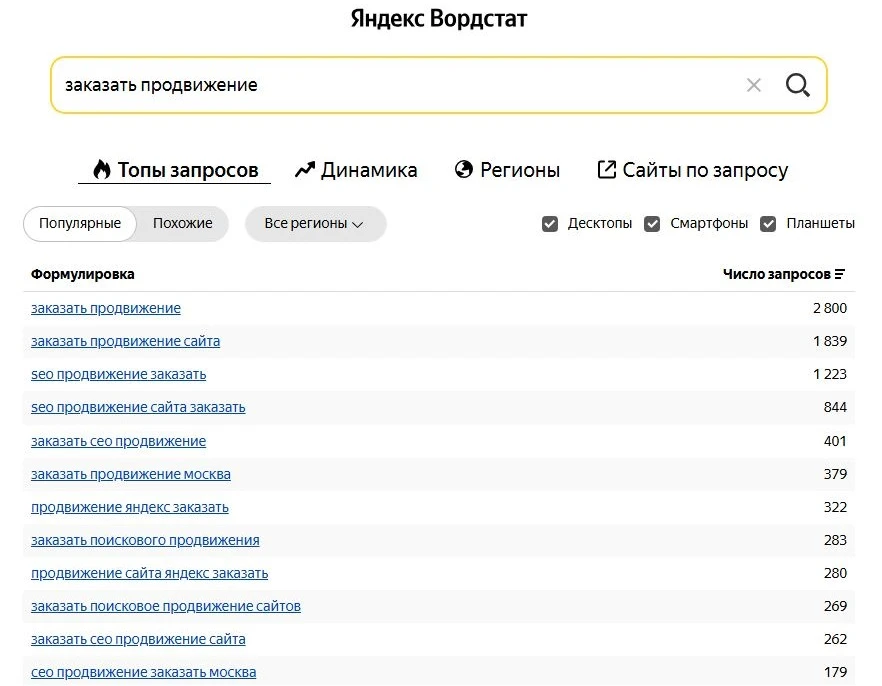Viewport: 882px width, 686px height.
Task: Start search via the magnifier icon
Action: tap(797, 85)
